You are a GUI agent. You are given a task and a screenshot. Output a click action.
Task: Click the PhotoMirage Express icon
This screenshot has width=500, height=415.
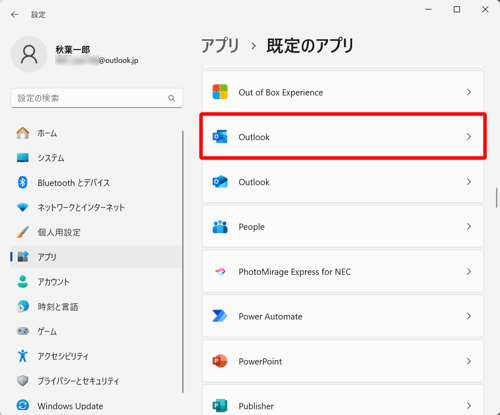click(220, 272)
